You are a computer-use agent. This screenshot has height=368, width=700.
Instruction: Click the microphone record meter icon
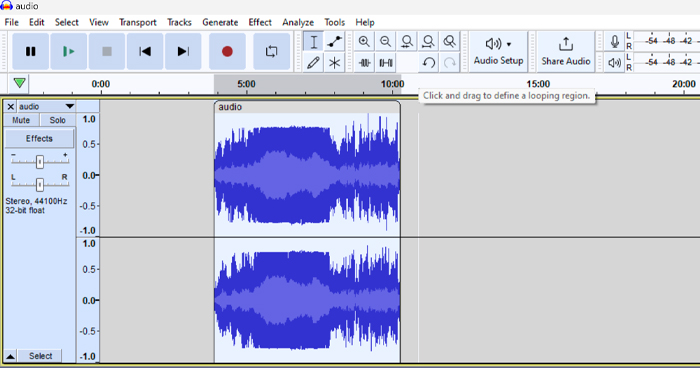point(614,42)
